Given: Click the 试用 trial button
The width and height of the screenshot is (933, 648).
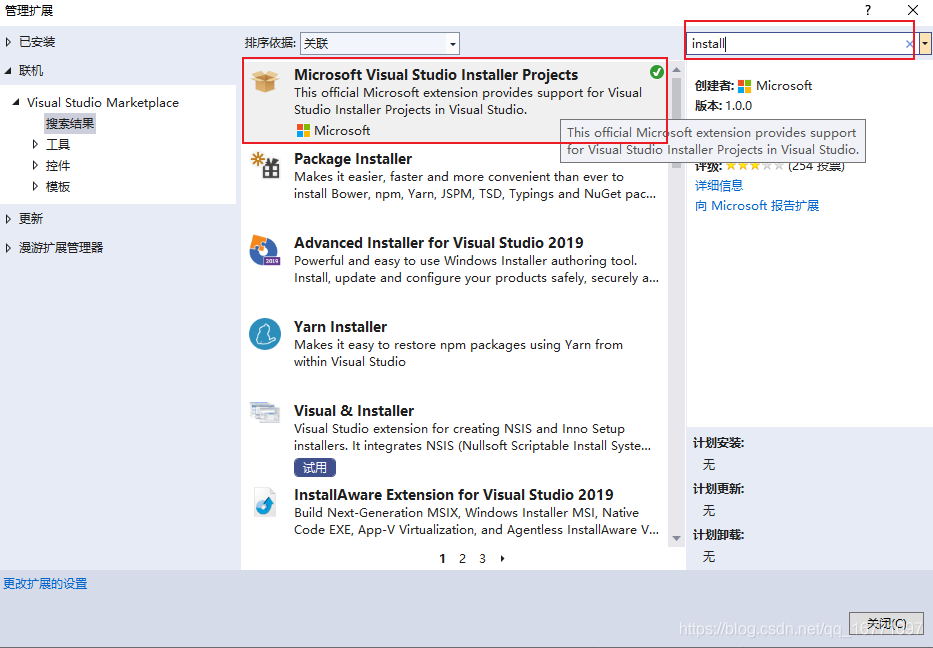Looking at the screenshot, I should pyautogui.click(x=315, y=468).
